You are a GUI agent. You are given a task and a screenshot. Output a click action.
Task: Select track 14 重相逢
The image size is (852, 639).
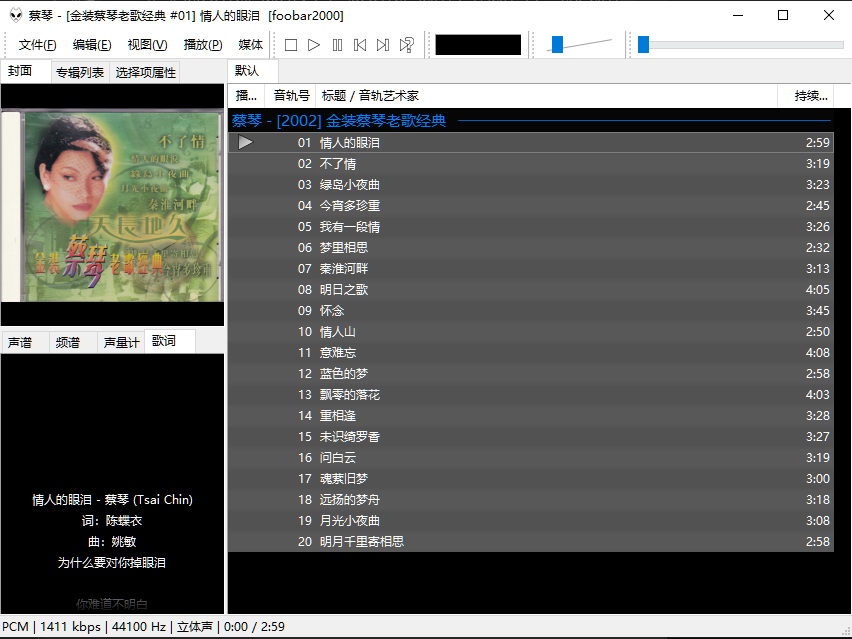click(531, 416)
